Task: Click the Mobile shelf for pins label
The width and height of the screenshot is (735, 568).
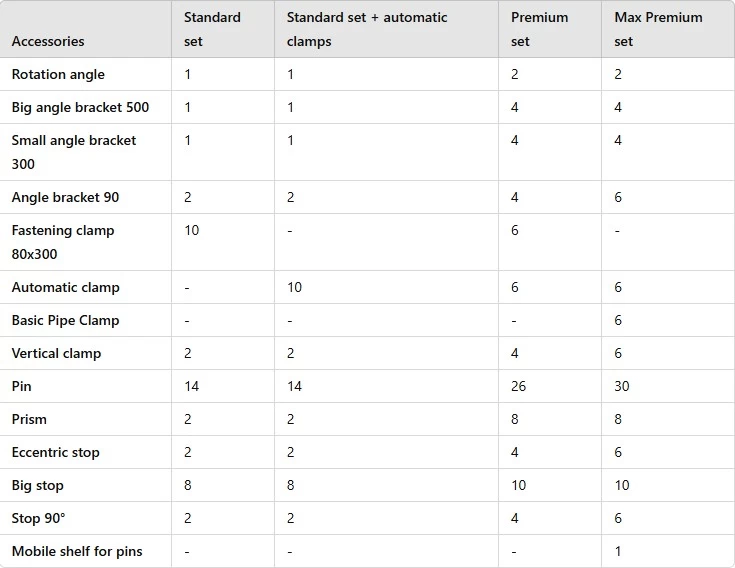Action: (77, 552)
